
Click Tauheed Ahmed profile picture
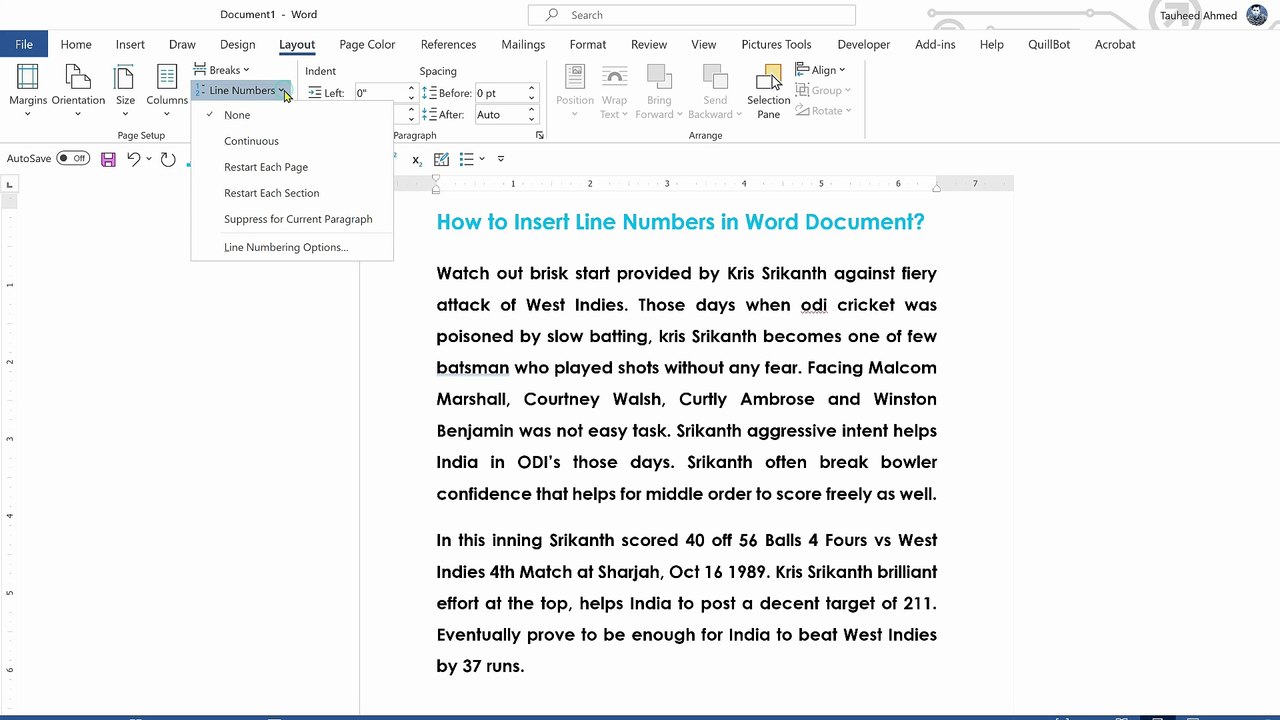1257,15
